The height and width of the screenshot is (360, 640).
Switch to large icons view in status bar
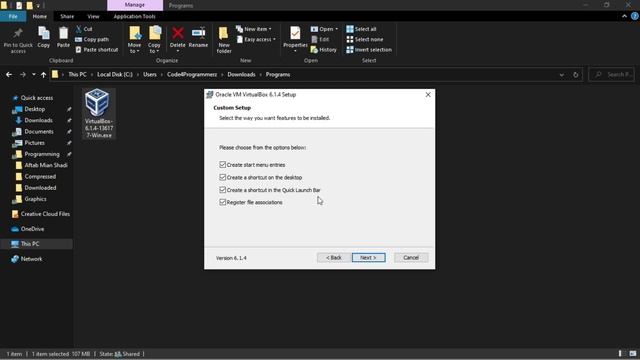point(633,353)
